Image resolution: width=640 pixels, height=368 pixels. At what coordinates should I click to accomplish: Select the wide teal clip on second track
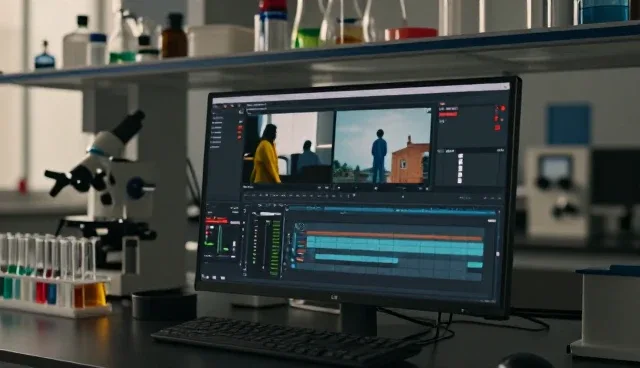[395, 246]
